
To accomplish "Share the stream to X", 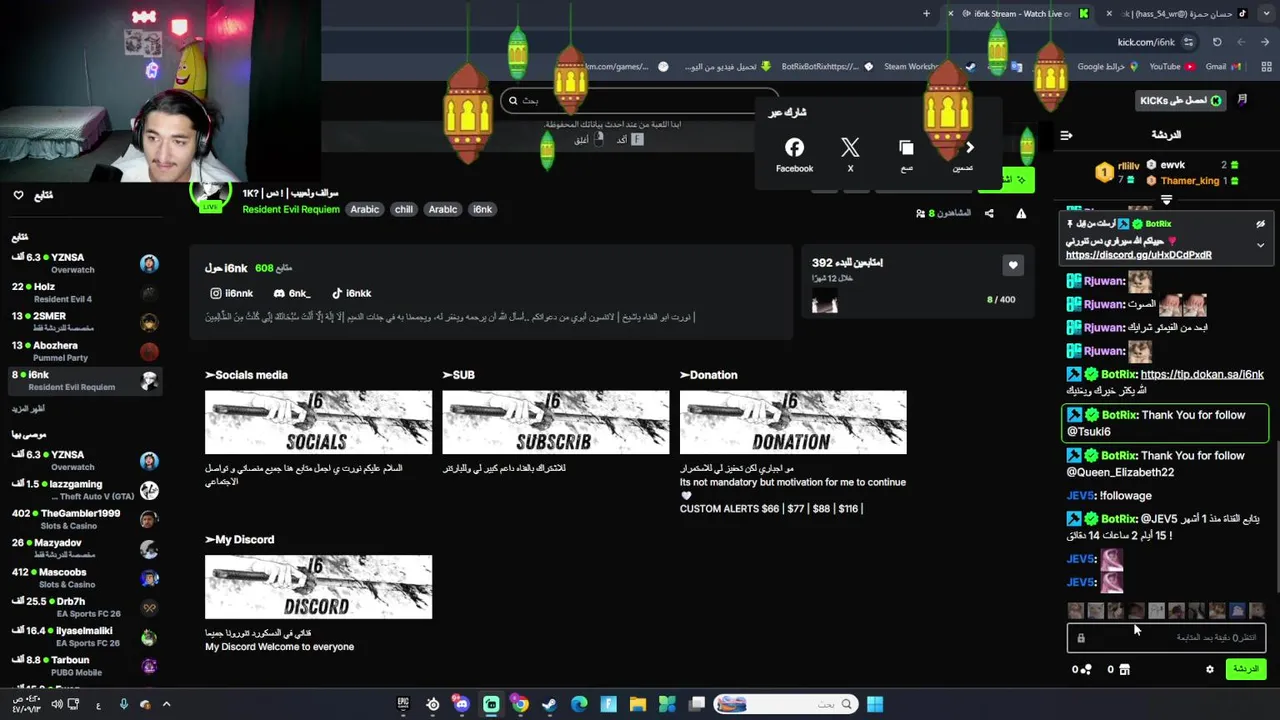I will click(850, 155).
